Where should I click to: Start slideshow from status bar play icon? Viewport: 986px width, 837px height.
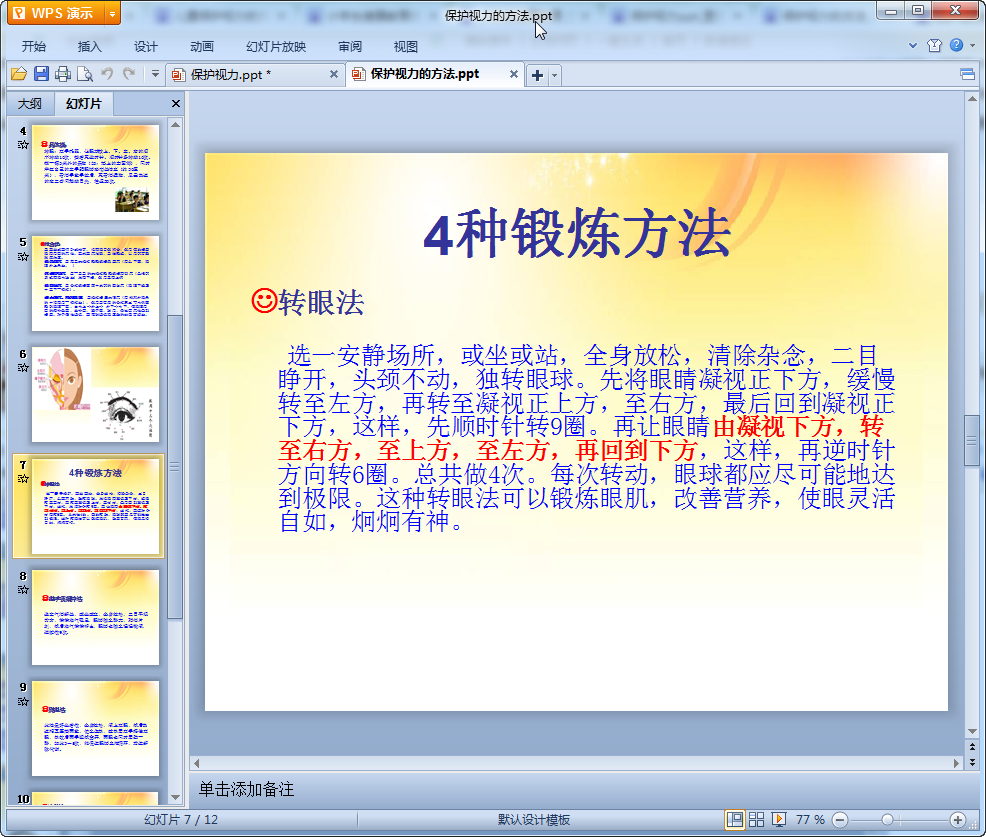(779, 819)
